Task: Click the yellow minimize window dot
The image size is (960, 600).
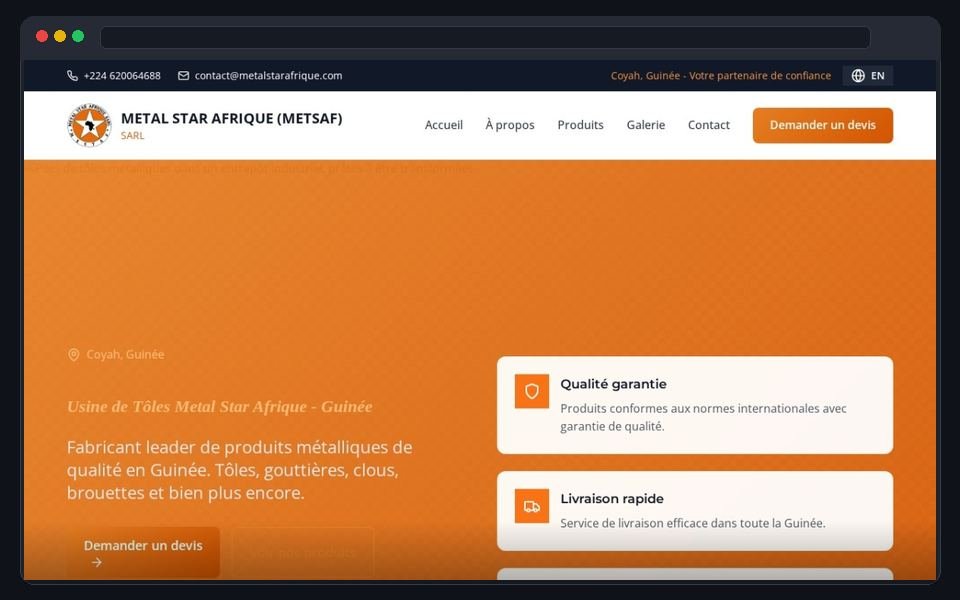Action: (x=60, y=36)
